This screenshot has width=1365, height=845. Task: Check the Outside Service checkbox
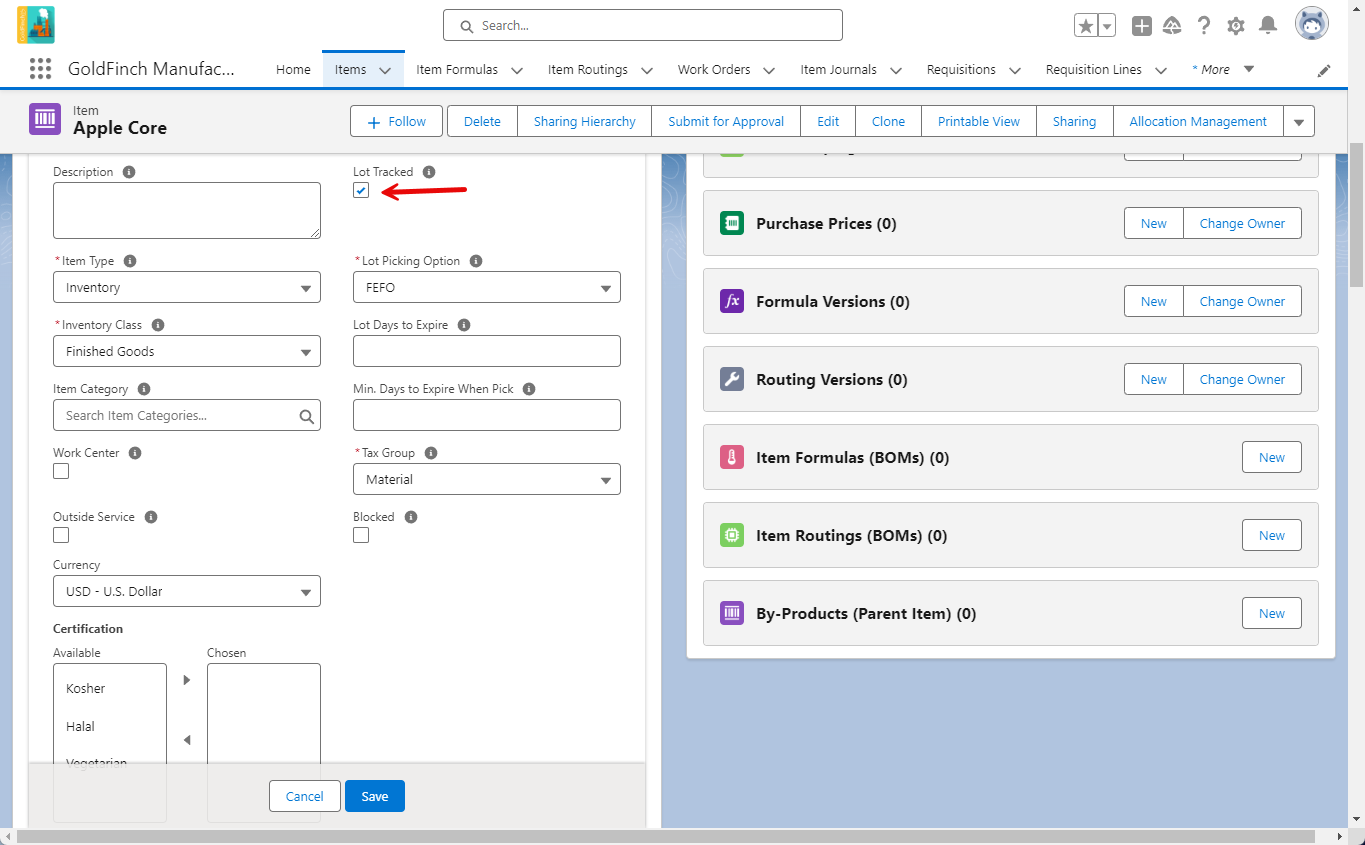[x=61, y=535]
